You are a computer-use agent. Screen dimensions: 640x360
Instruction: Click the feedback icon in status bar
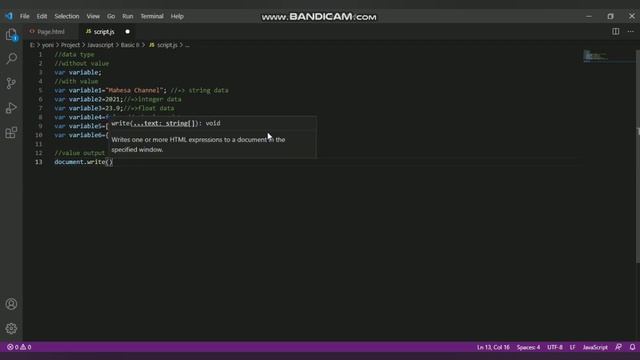[619, 347]
